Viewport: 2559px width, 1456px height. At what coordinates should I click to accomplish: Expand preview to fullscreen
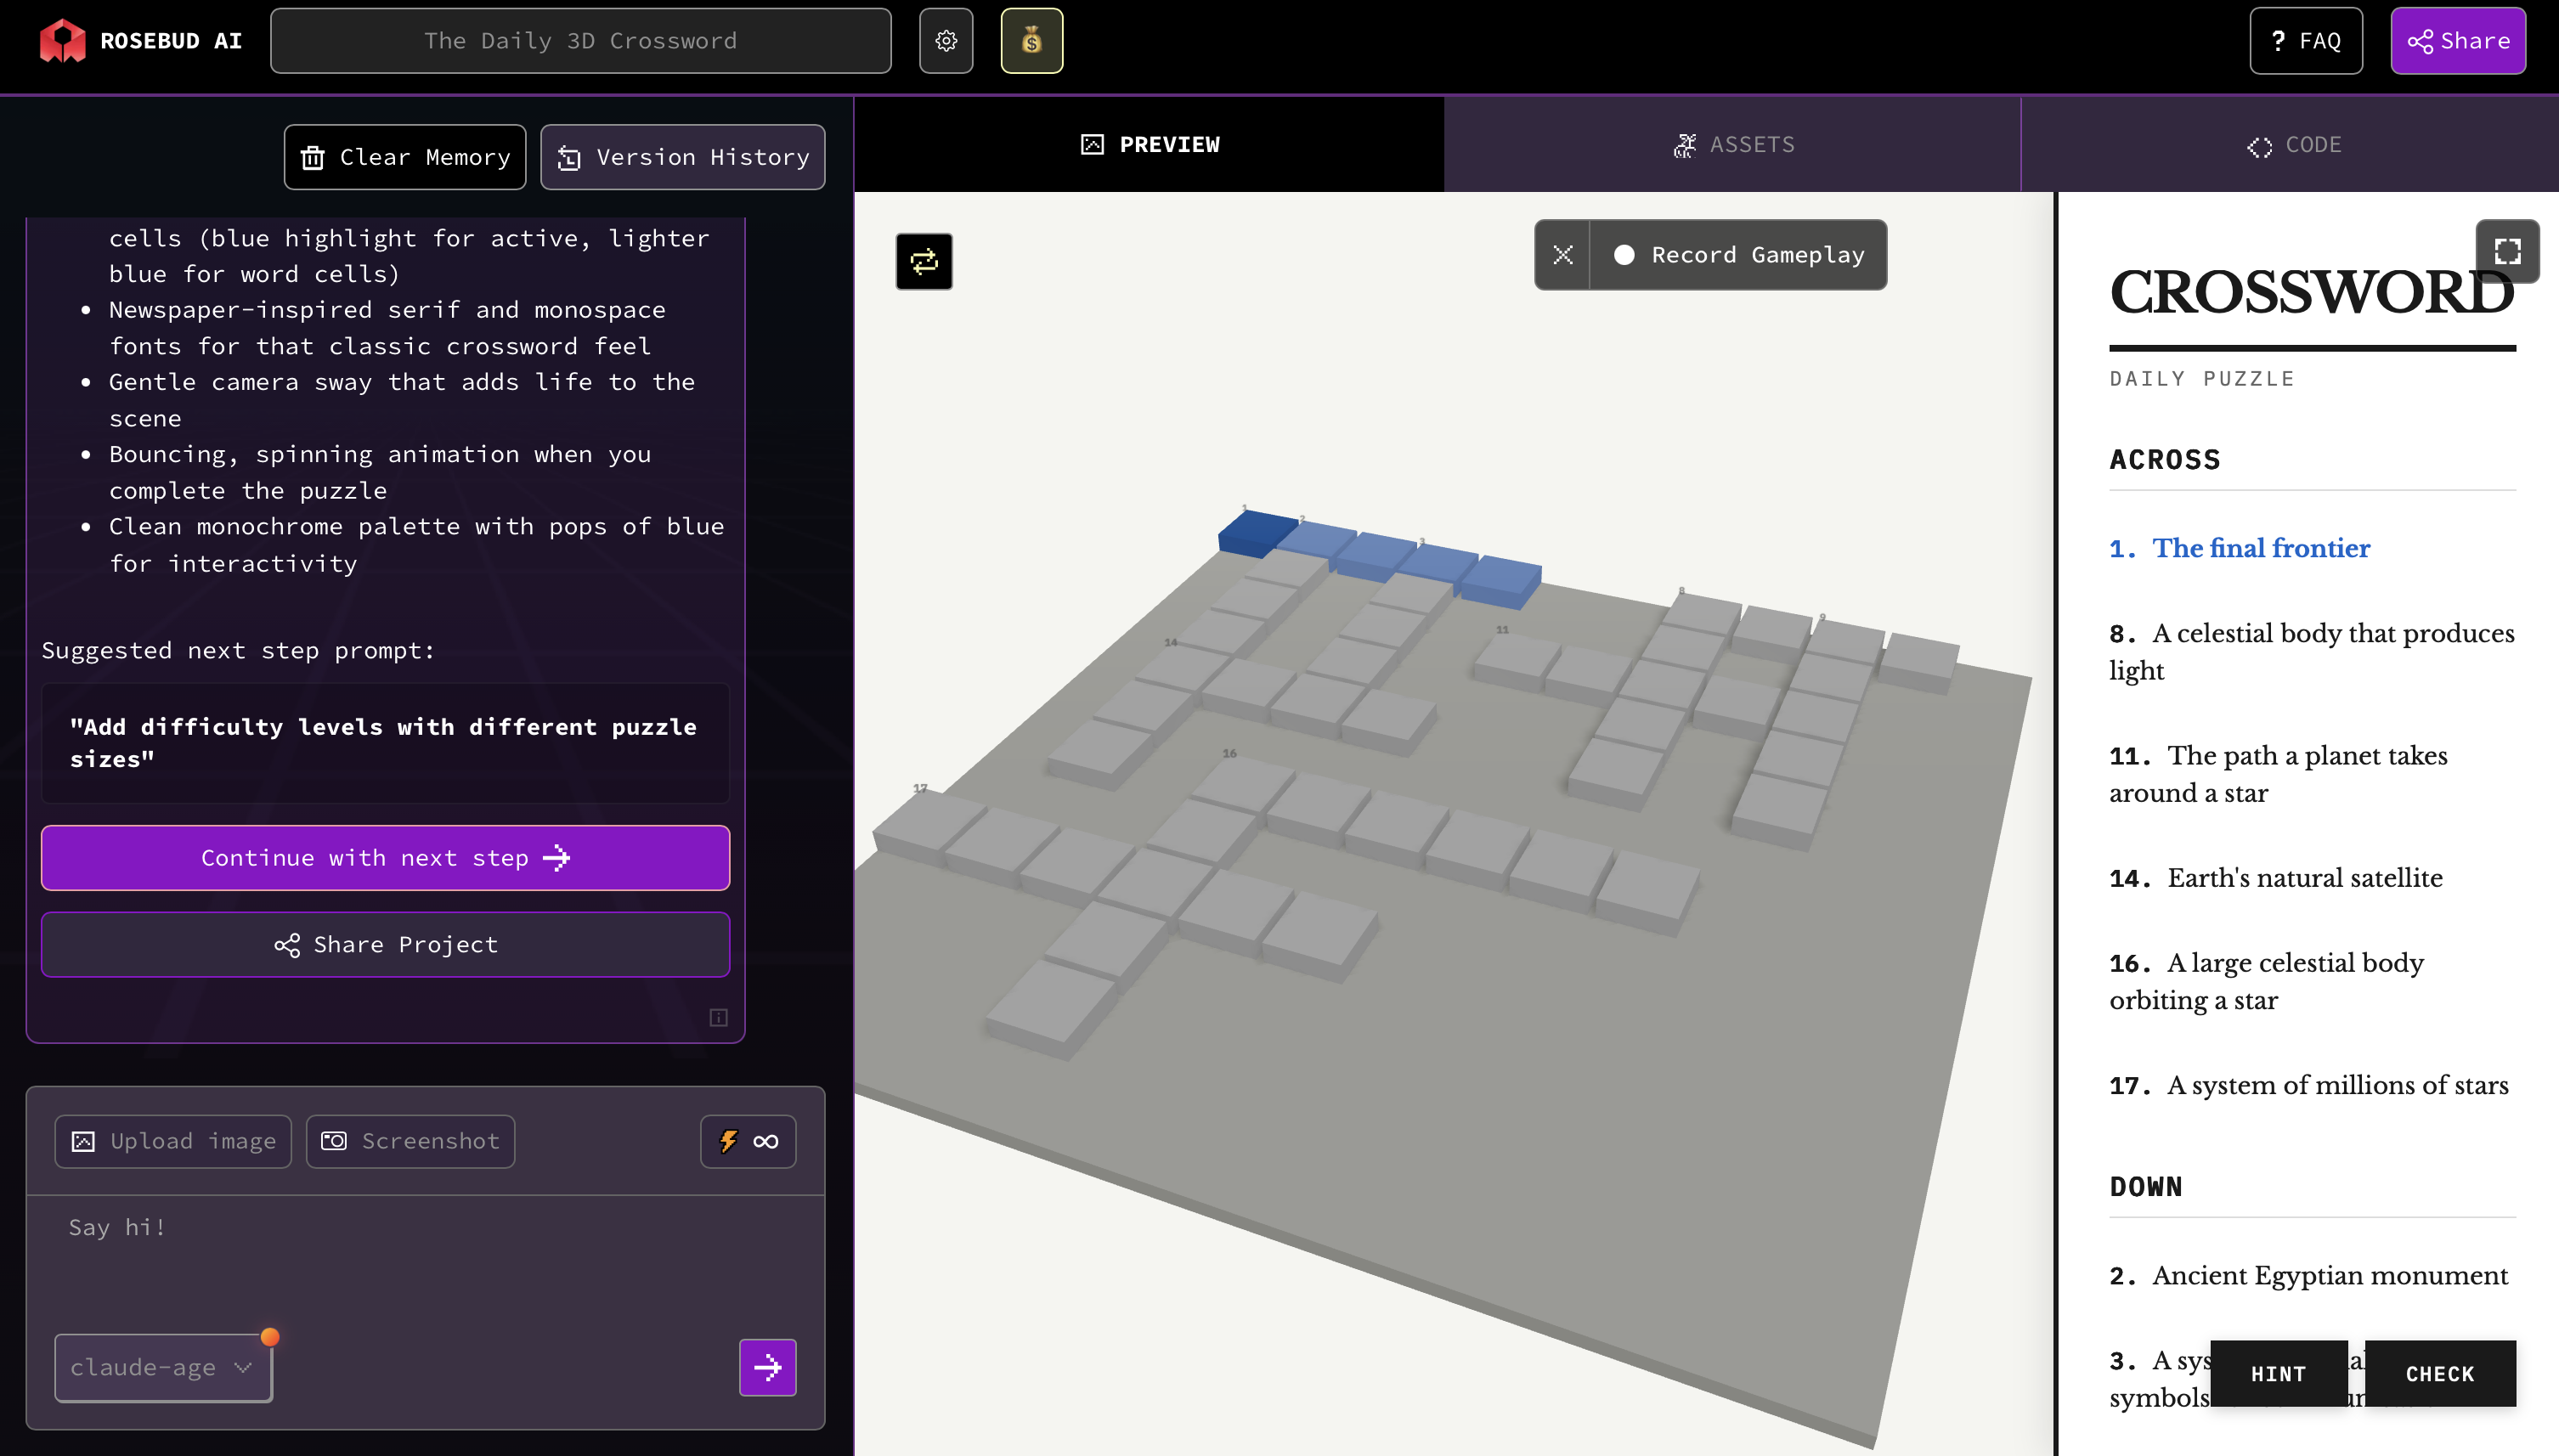coord(2506,251)
